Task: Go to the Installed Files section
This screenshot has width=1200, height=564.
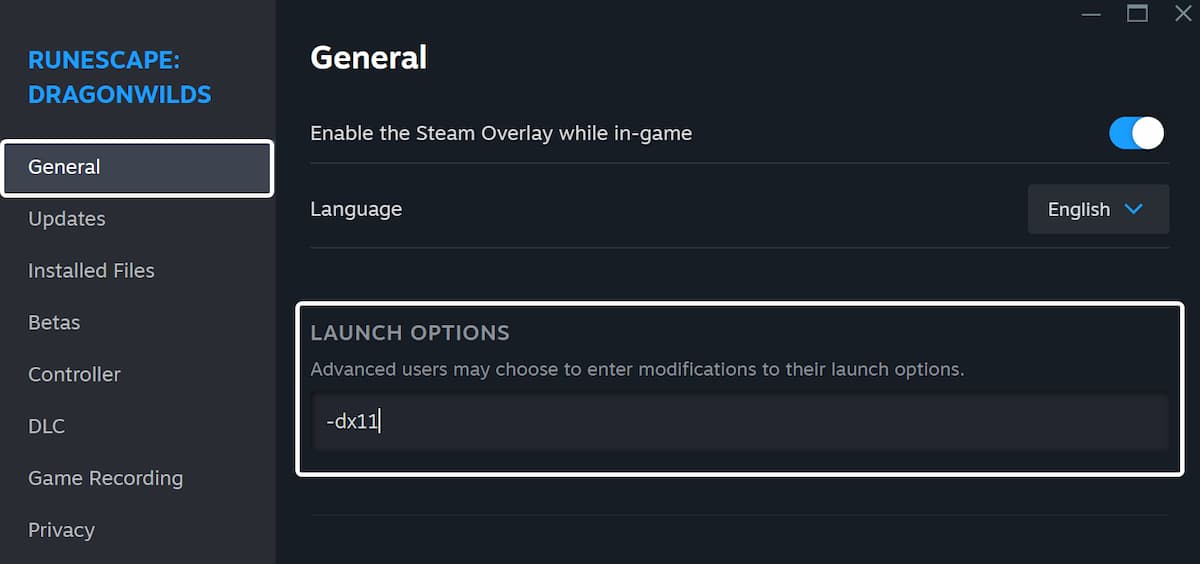Action: pyautogui.click(x=91, y=271)
